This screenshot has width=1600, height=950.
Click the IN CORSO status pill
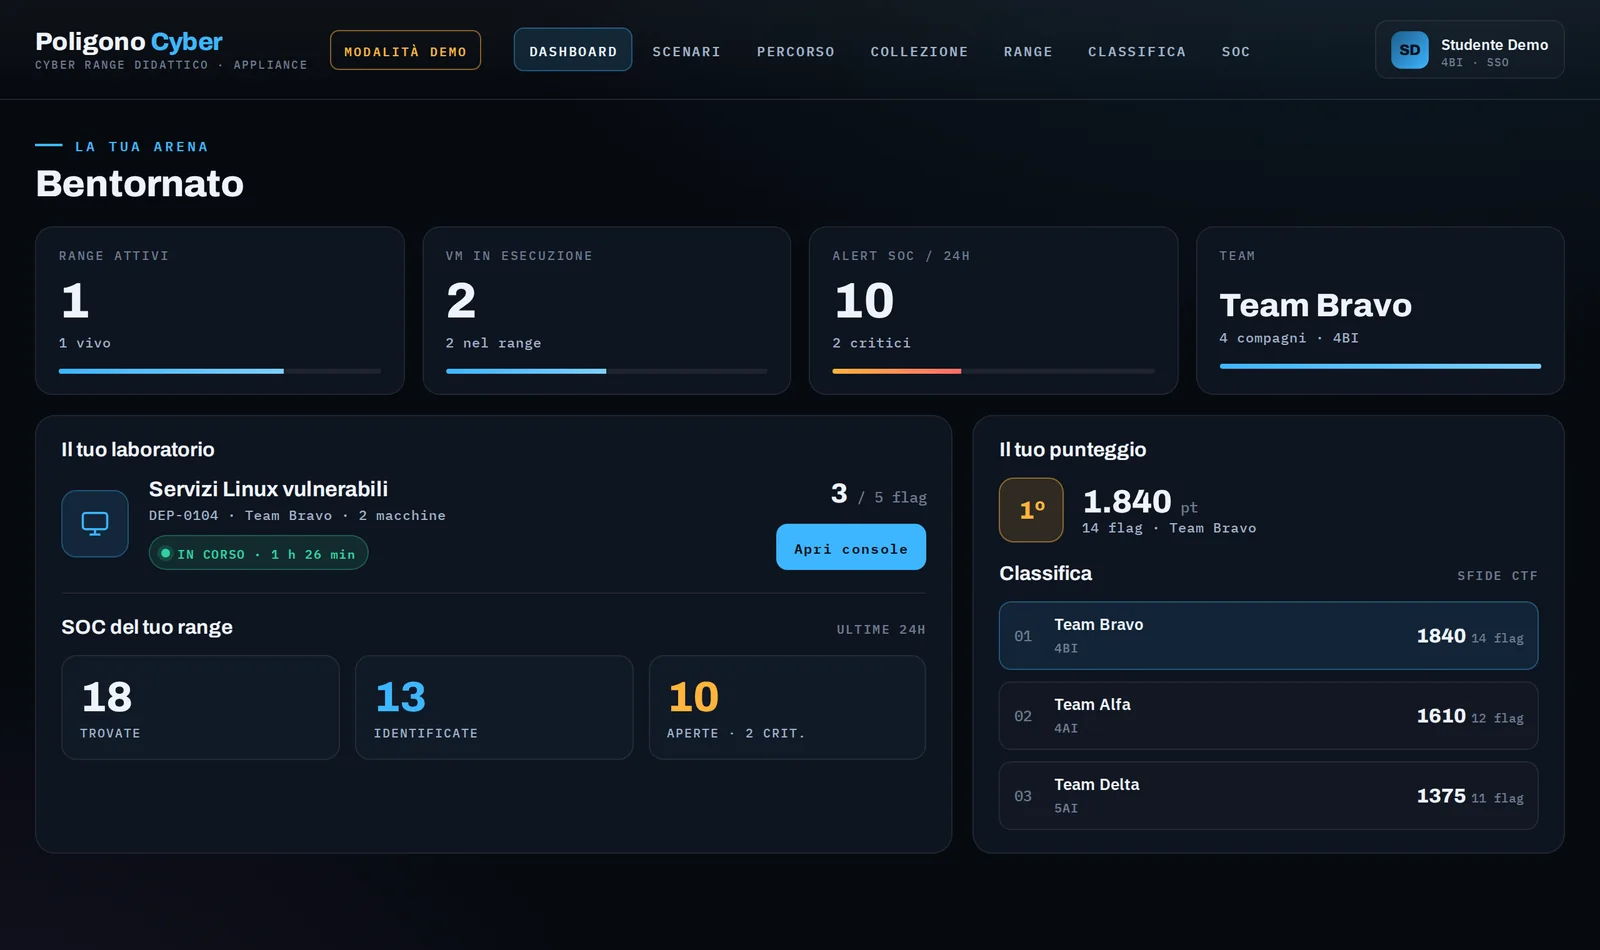(258, 553)
